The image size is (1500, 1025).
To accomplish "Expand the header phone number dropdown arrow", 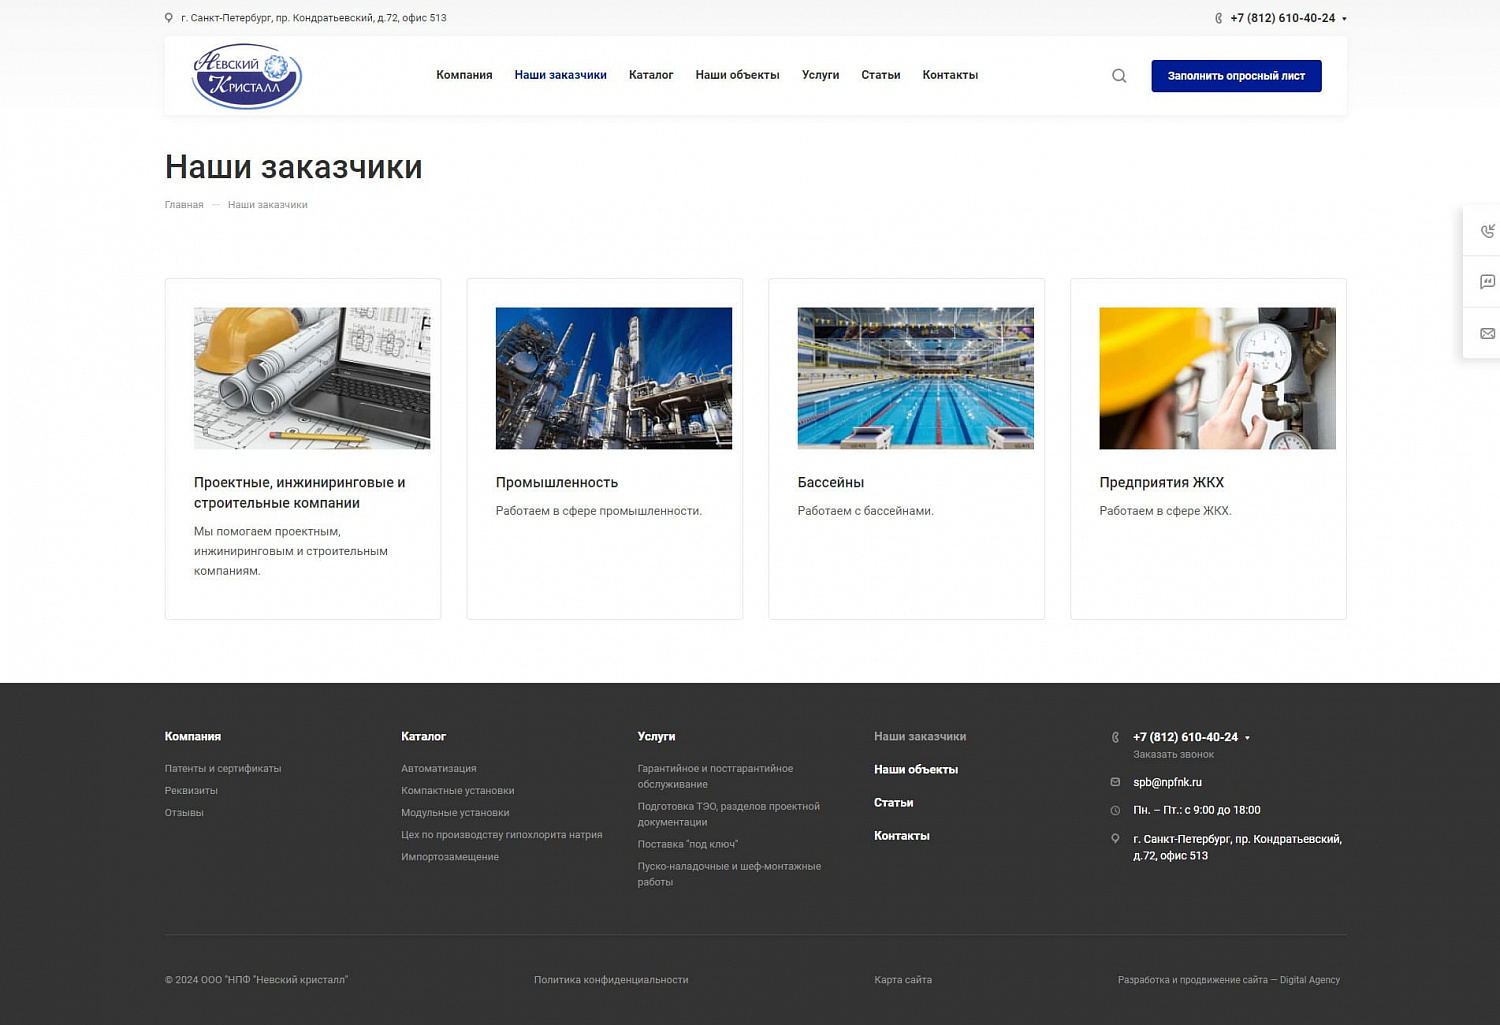I will pyautogui.click(x=1344, y=19).
